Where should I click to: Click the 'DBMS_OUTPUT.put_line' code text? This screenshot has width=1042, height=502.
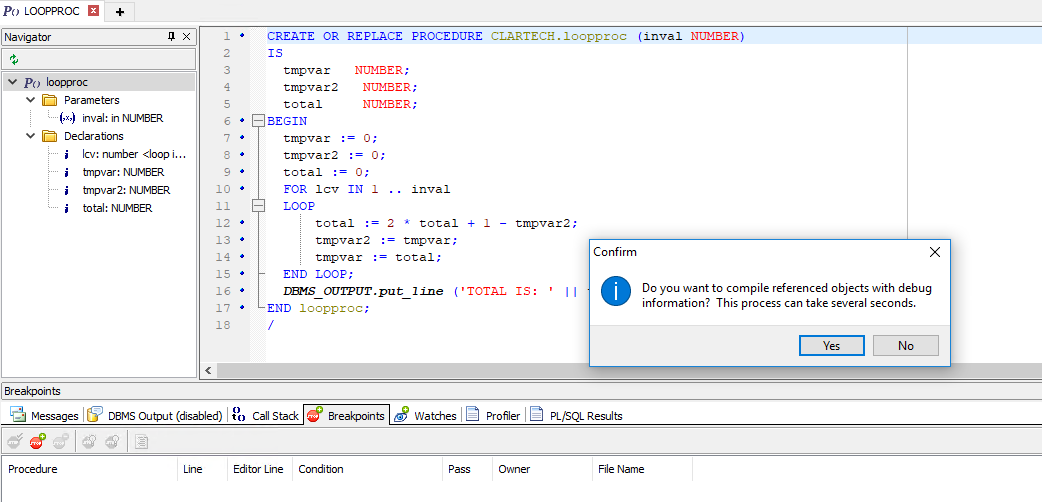363,291
